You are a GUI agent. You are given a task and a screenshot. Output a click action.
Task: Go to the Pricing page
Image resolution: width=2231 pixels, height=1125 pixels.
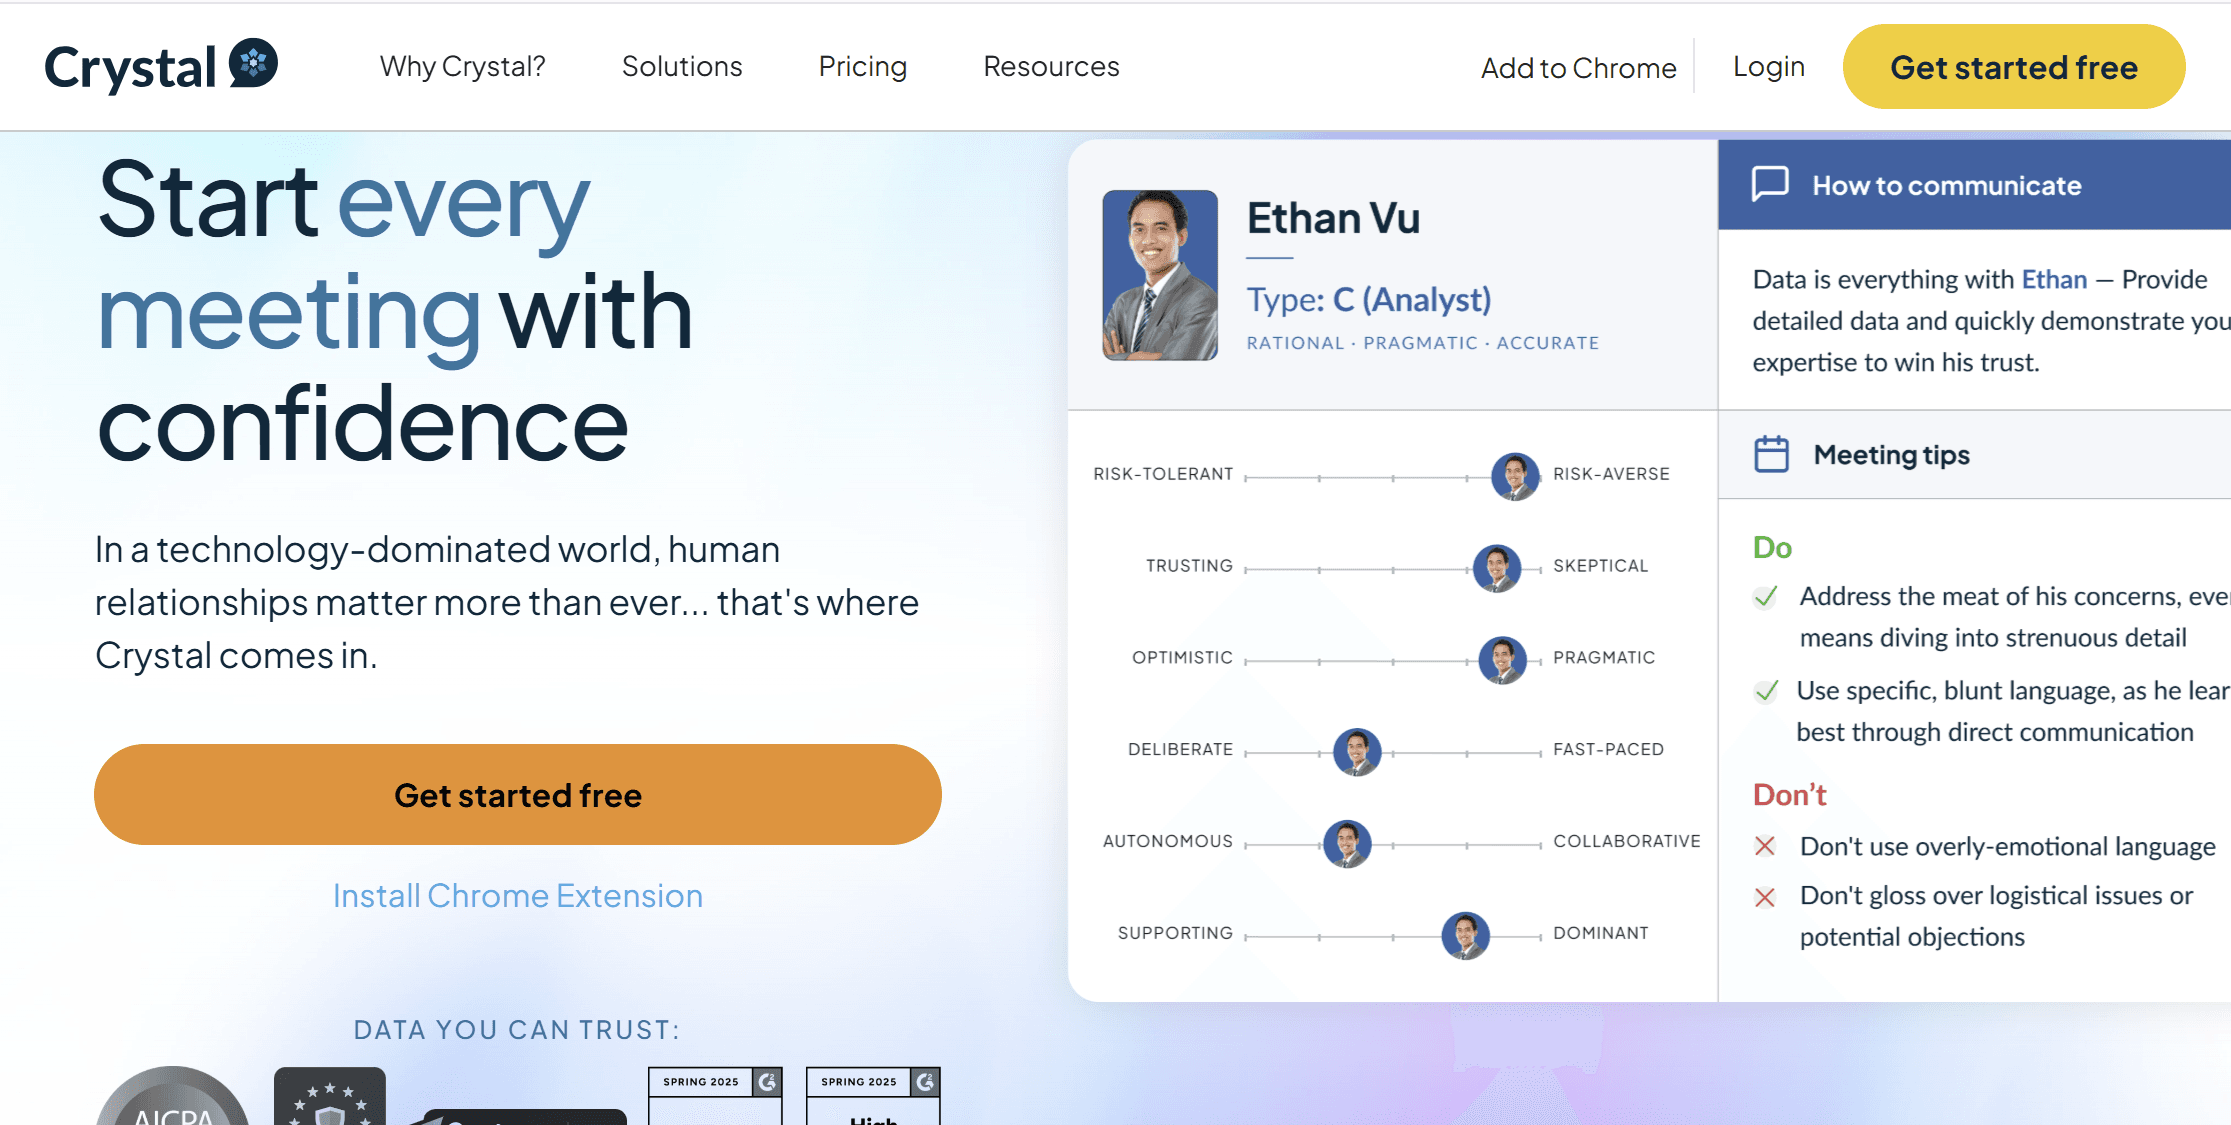click(862, 66)
